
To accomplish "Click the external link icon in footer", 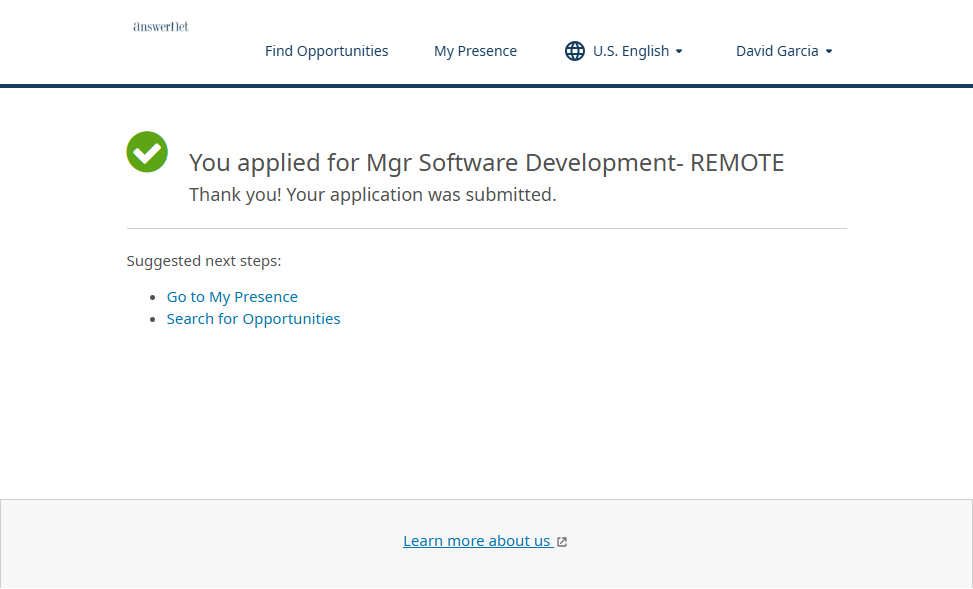I will (x=562, y=542).
